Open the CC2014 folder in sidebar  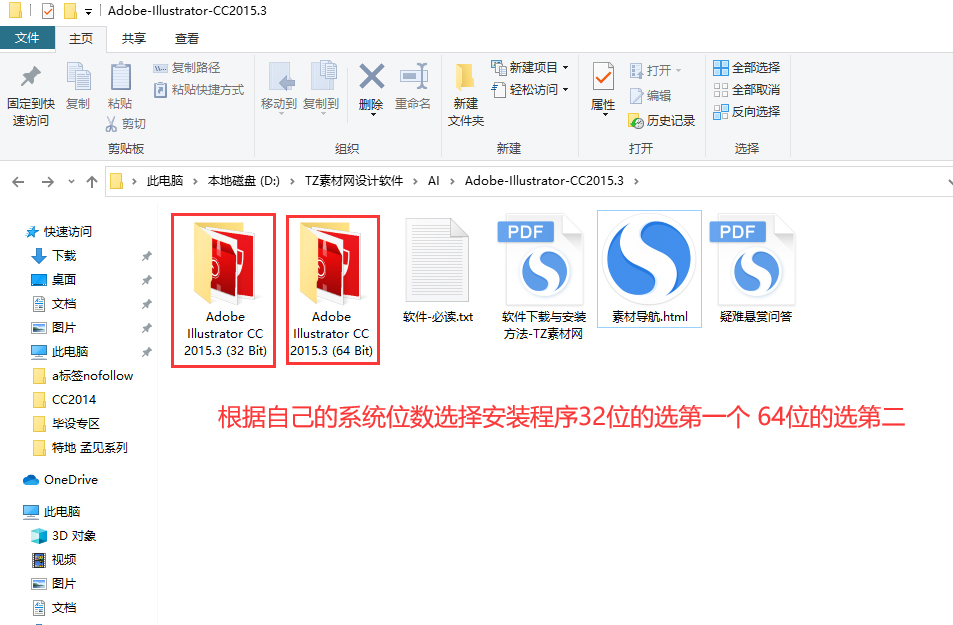click(x=64, y=399)
